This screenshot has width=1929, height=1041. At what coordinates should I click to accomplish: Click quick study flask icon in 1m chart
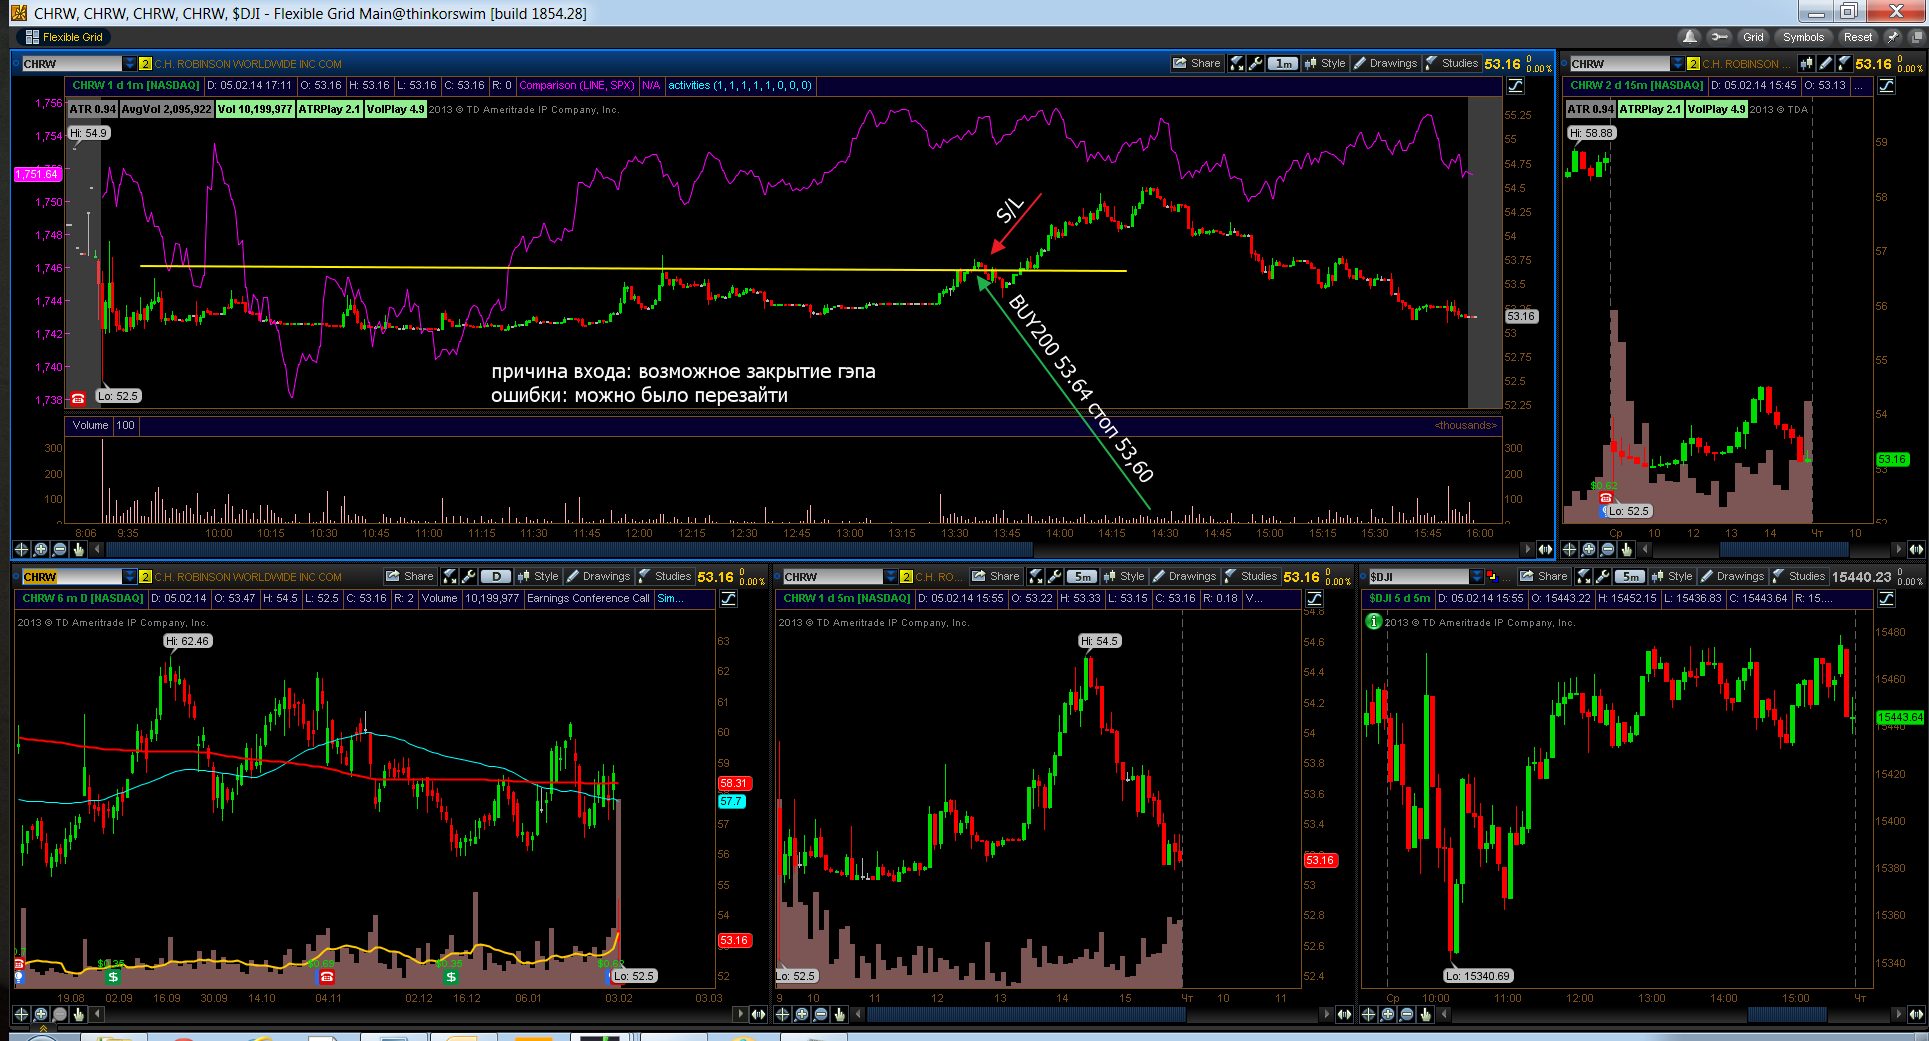click(x=1236, y=63)
